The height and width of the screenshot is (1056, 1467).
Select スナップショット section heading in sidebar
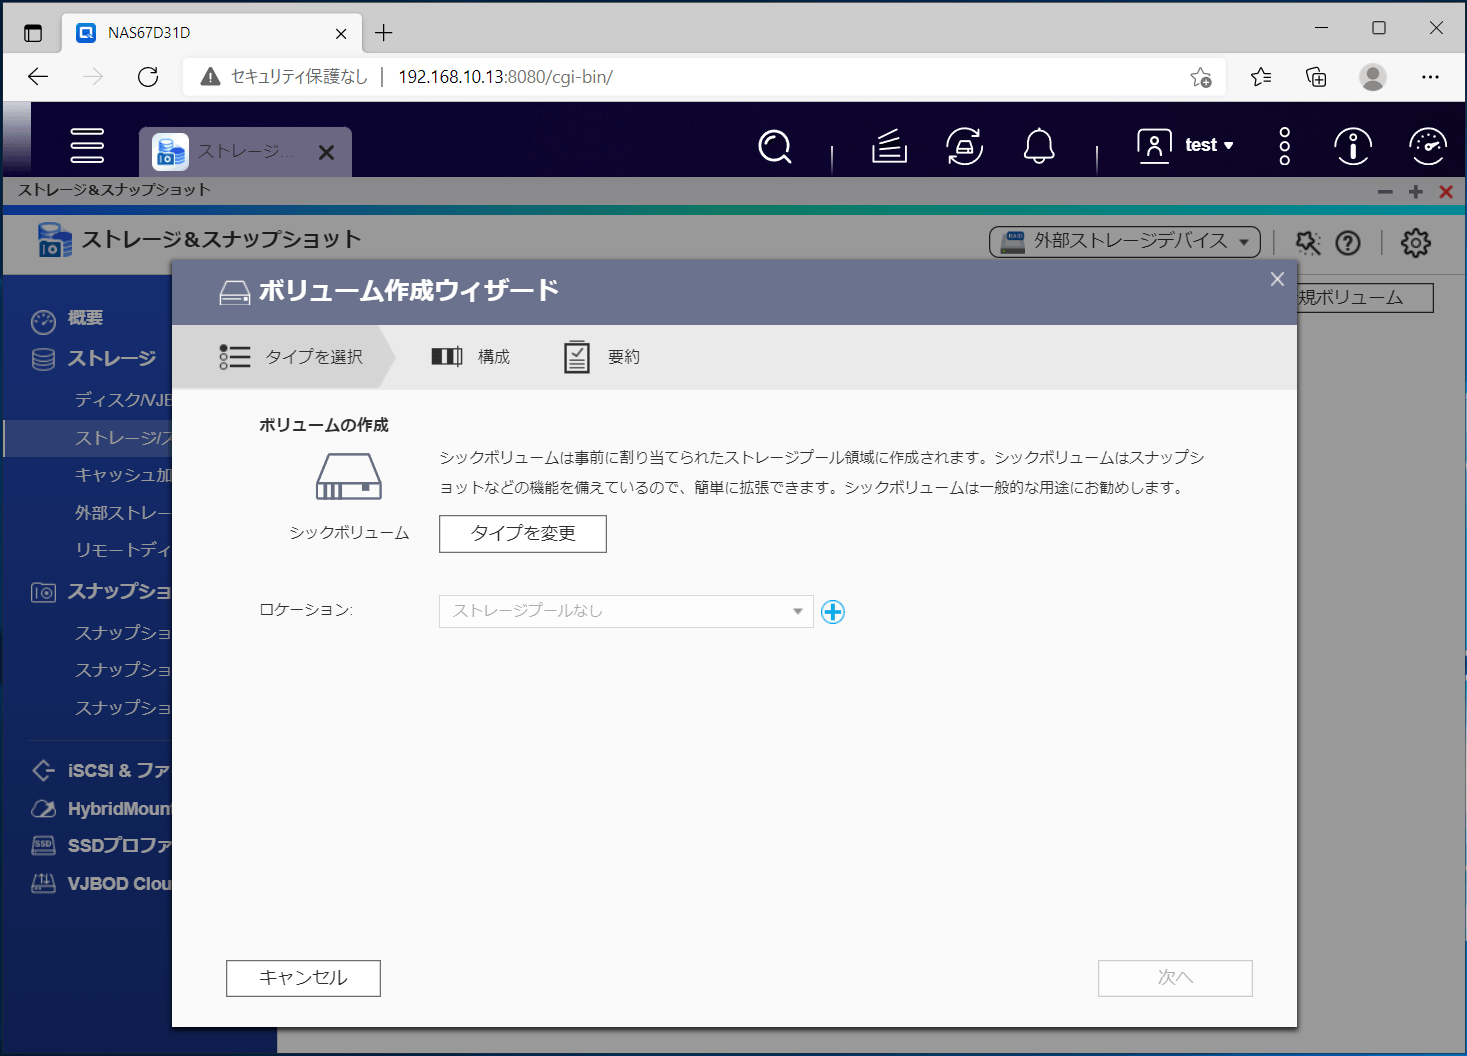100,592
